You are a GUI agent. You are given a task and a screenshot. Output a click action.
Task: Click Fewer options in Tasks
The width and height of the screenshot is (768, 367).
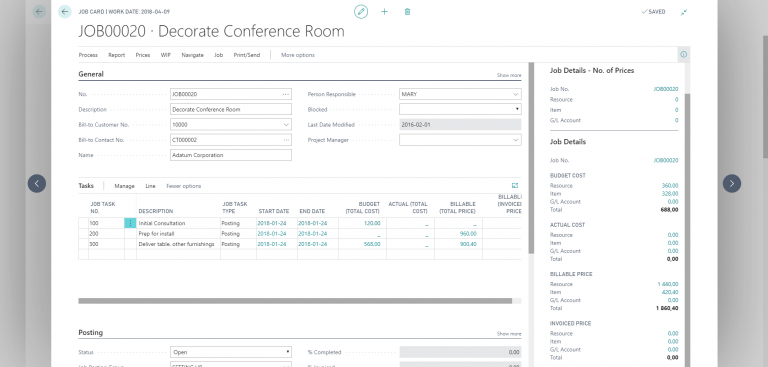click(184, 186)
